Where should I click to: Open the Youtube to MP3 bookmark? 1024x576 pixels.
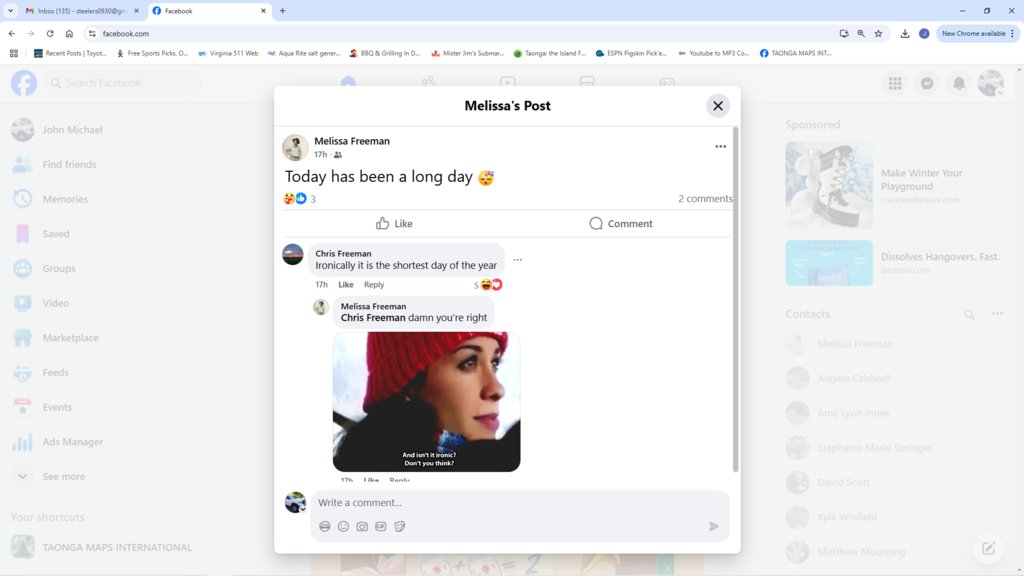click(714, 53)
